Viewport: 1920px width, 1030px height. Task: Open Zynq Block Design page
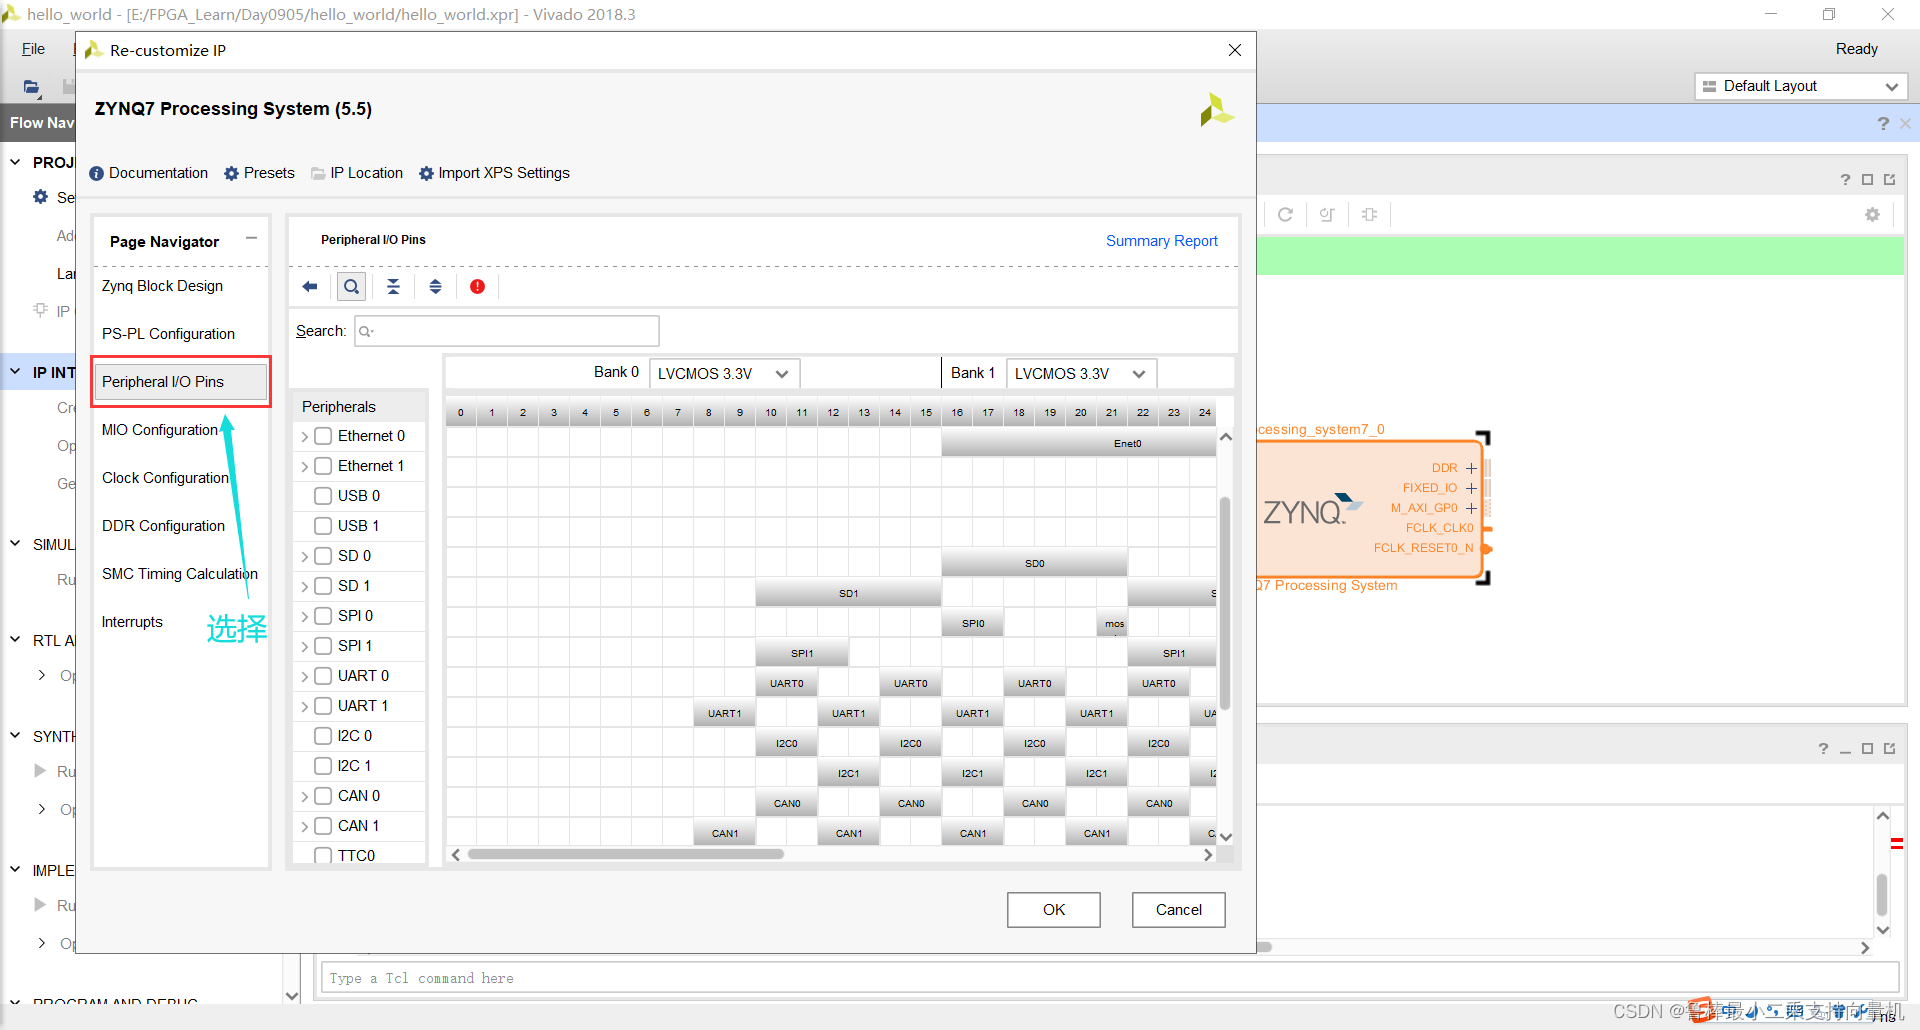click(x=162, y=286)
